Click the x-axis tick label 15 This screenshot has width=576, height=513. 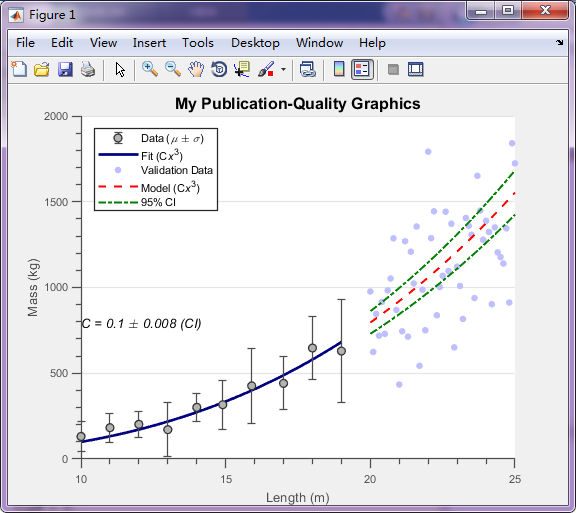(226, 479)
